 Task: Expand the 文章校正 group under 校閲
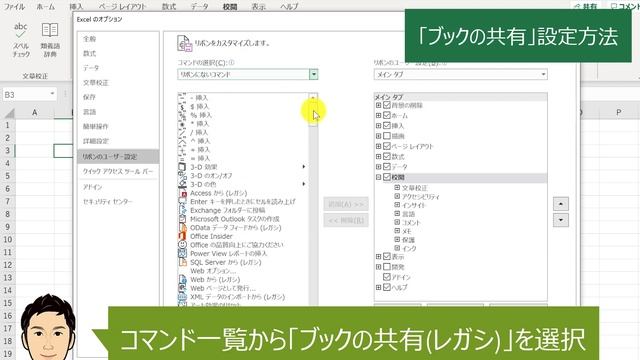tap(397, 188)
